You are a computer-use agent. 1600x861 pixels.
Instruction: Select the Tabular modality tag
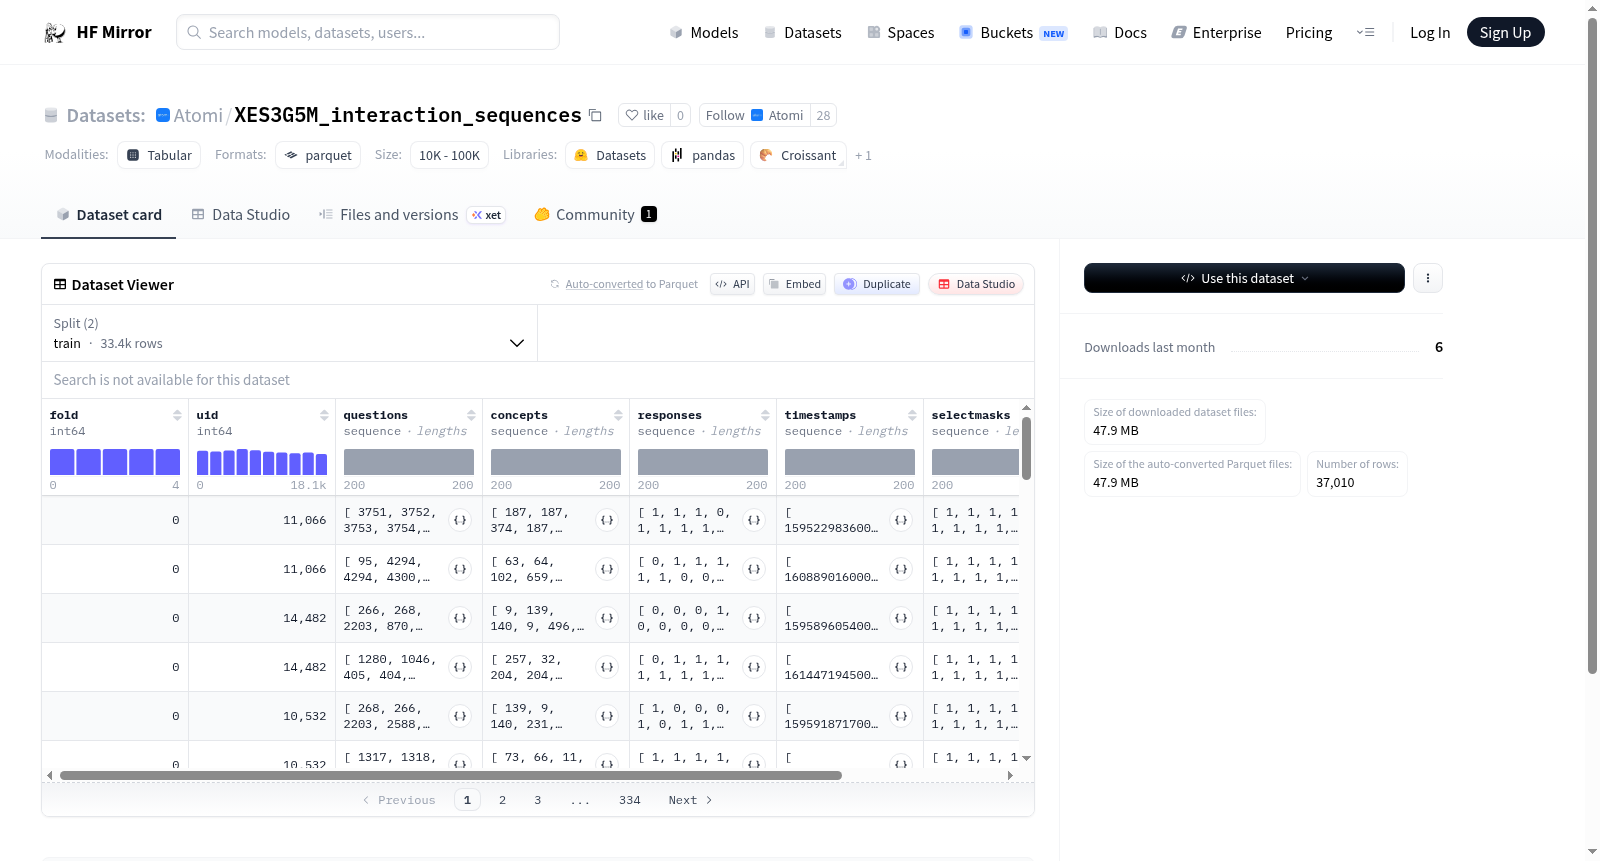[x=159, y=155]
